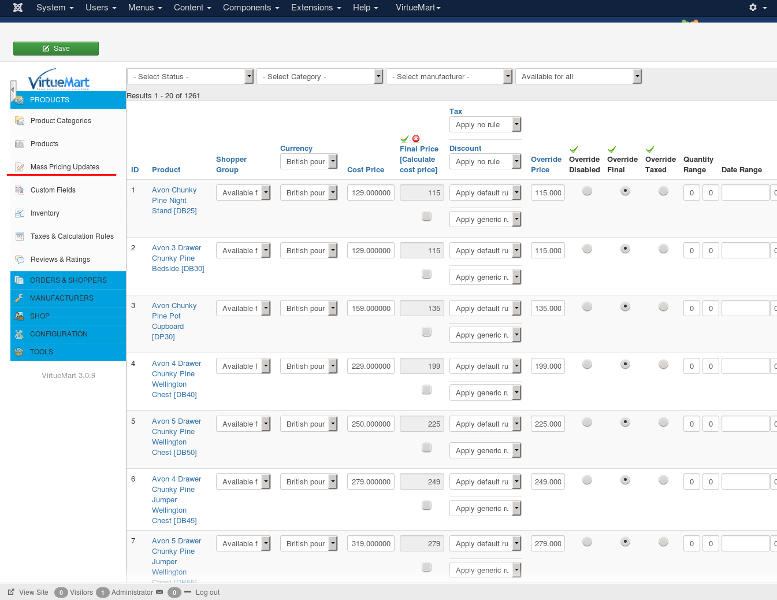Open the VirtueMart top menu

418,7
